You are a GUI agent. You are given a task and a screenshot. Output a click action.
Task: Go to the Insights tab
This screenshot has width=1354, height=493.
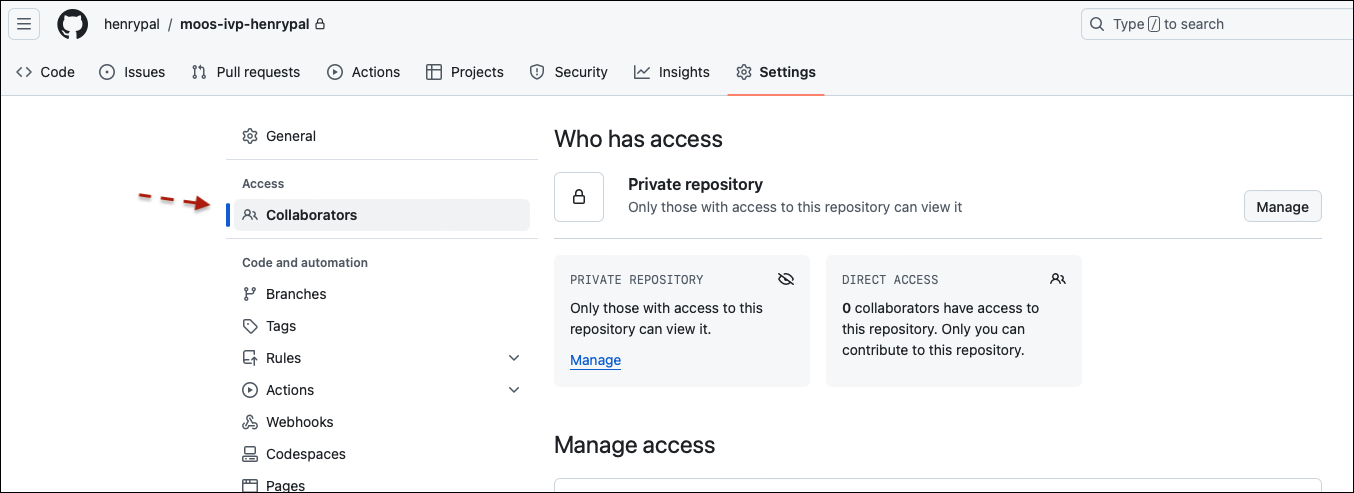672,72
